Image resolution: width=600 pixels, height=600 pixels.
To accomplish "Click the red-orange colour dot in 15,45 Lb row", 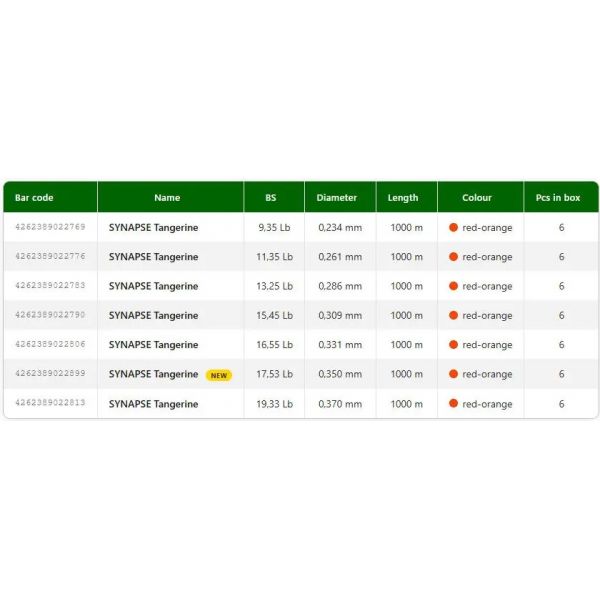I will [x=453, y=315].
